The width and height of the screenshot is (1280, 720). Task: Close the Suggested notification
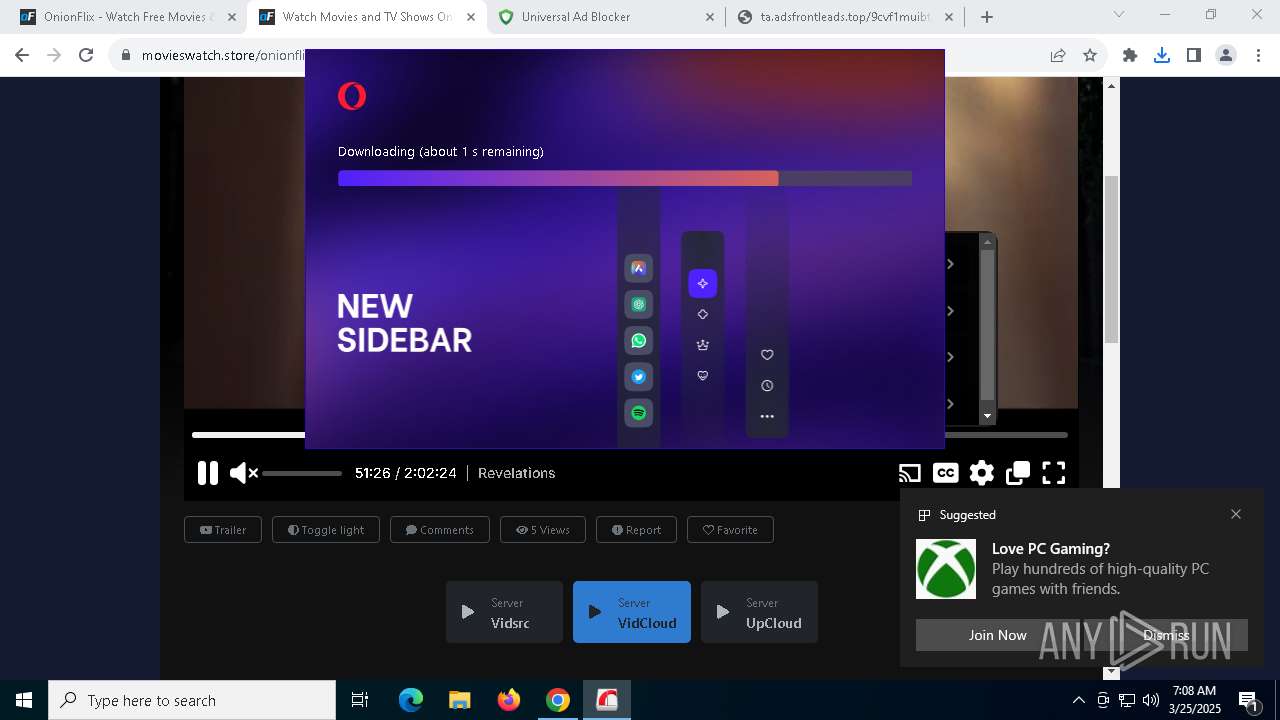point(1236,514)
